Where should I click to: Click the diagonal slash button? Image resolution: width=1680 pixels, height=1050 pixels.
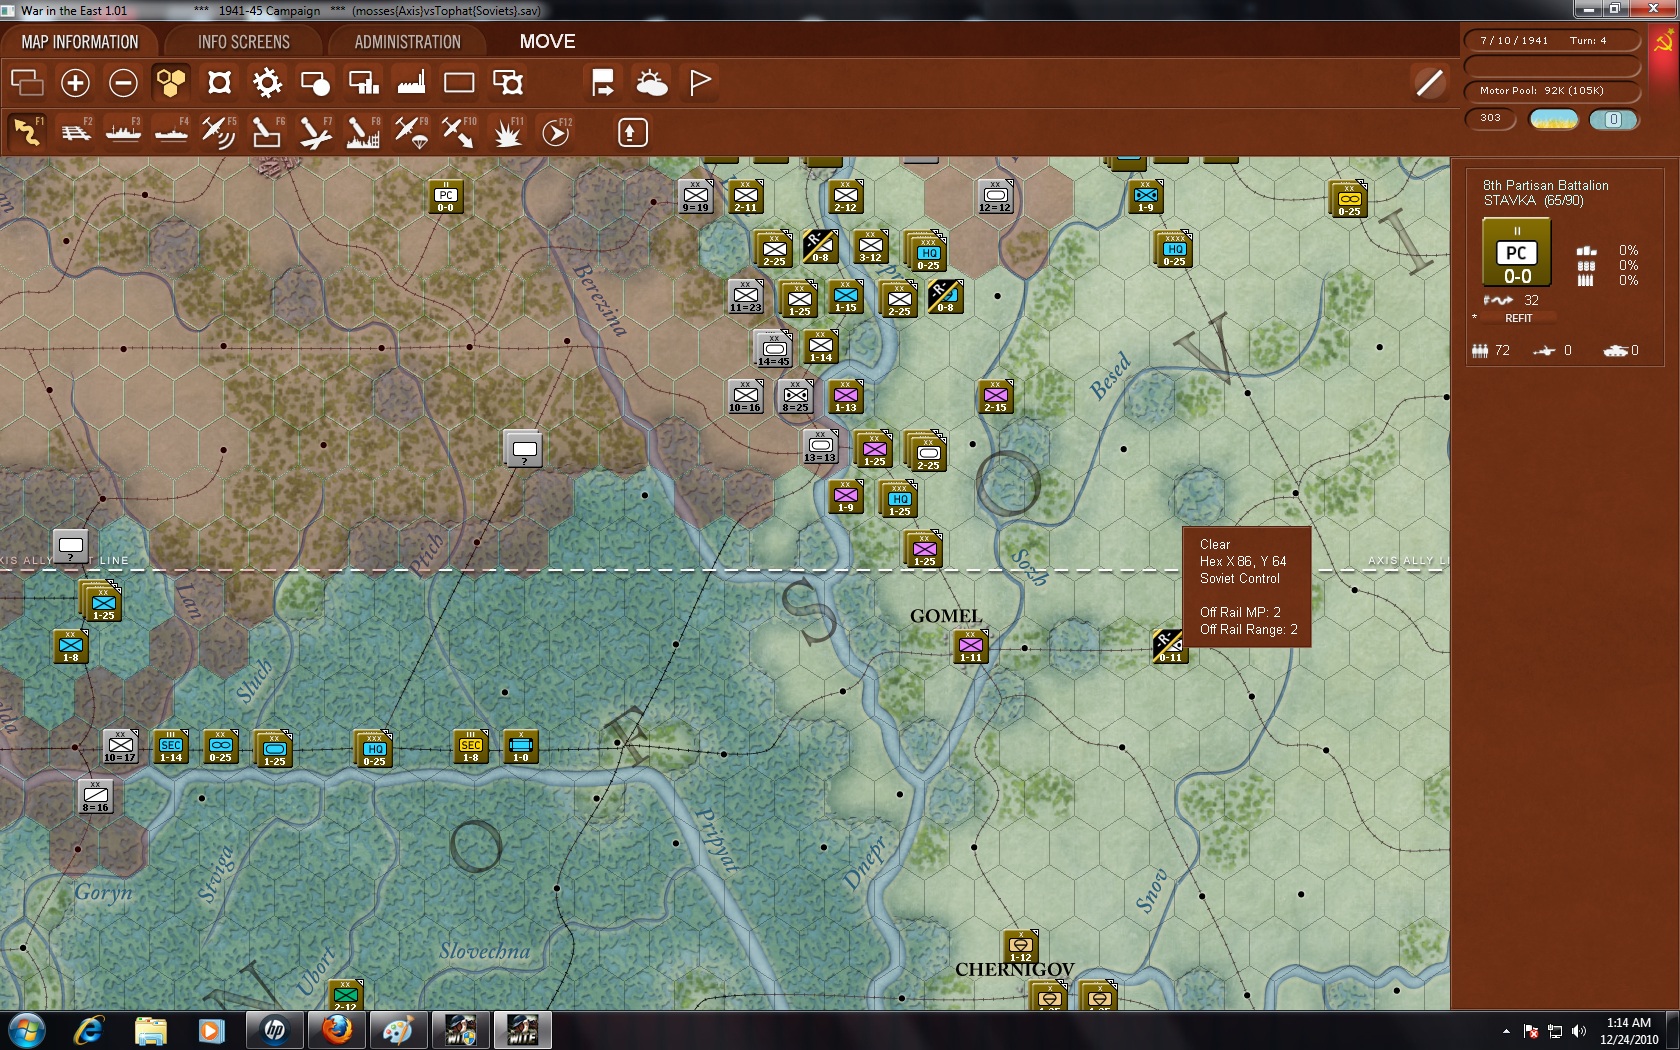[x=1430, y=82]
